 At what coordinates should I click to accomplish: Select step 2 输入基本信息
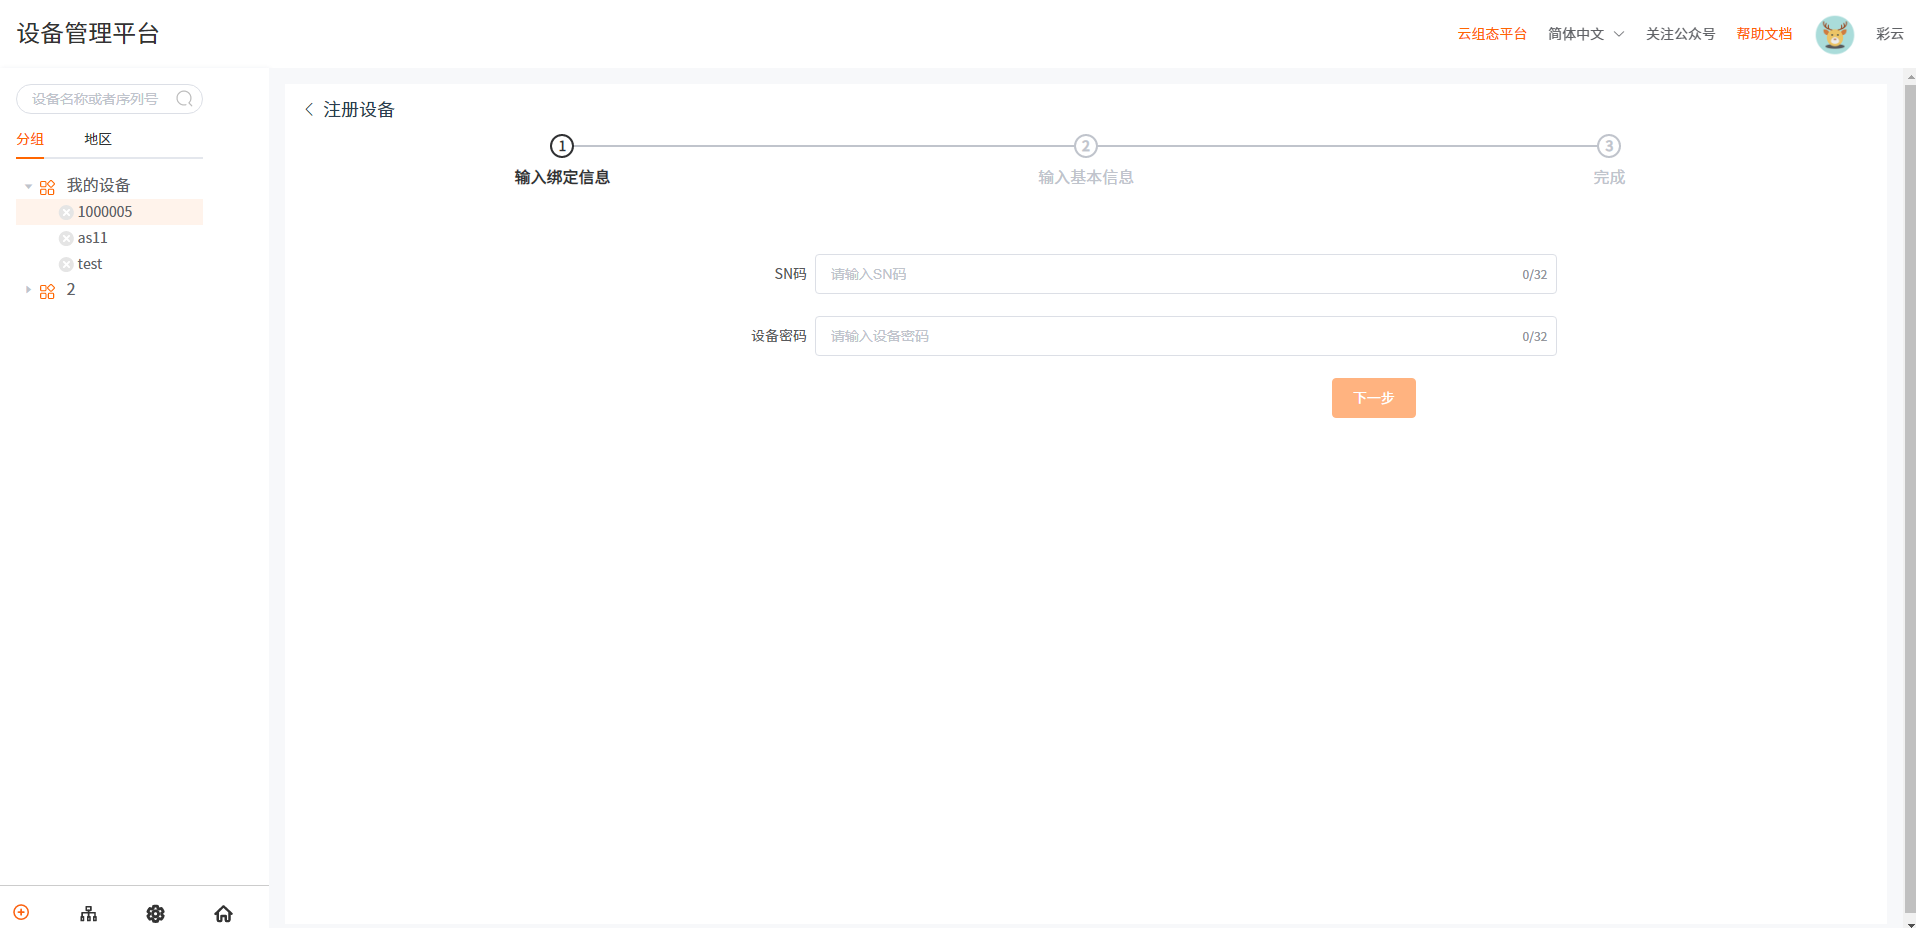click(x=1086, y=160)
